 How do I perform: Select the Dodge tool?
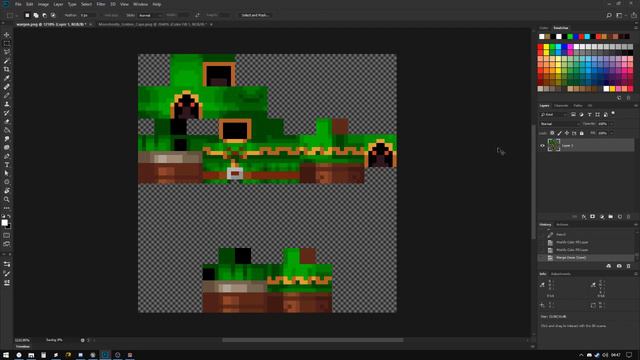[7, 147]
